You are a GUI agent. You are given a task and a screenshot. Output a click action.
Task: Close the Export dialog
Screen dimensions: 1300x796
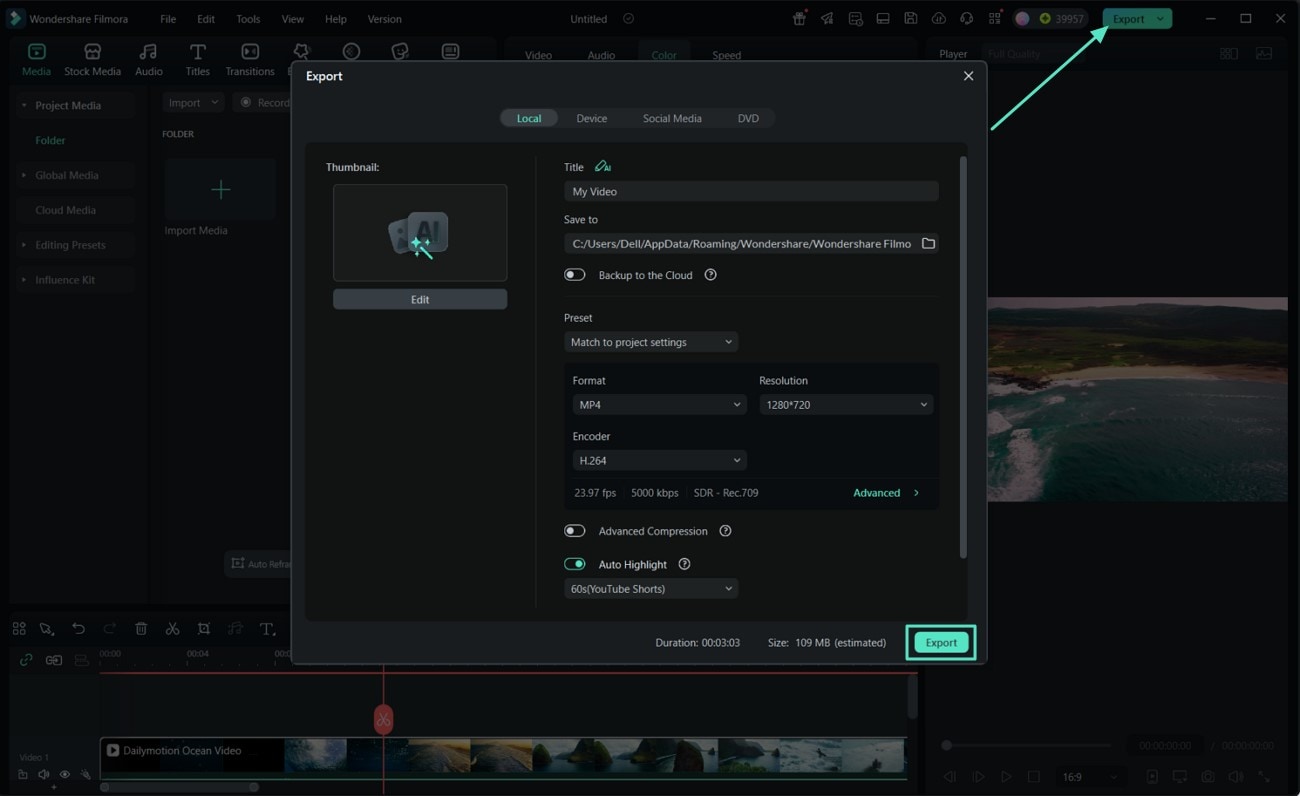tap(968, 76)
